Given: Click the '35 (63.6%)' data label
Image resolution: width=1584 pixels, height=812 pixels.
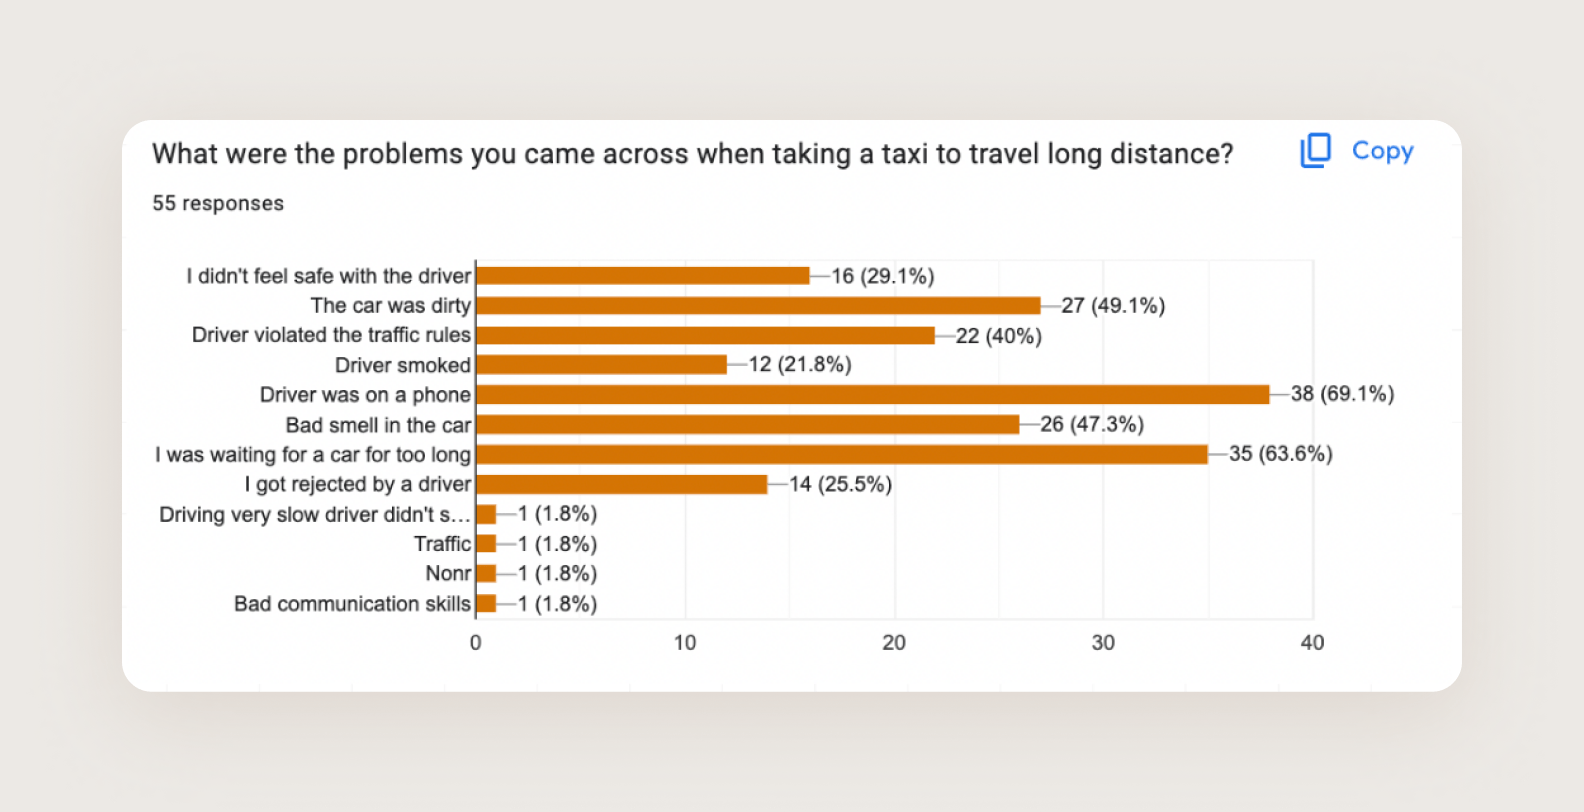Looking at the screenshot, I should [1281, 454].
